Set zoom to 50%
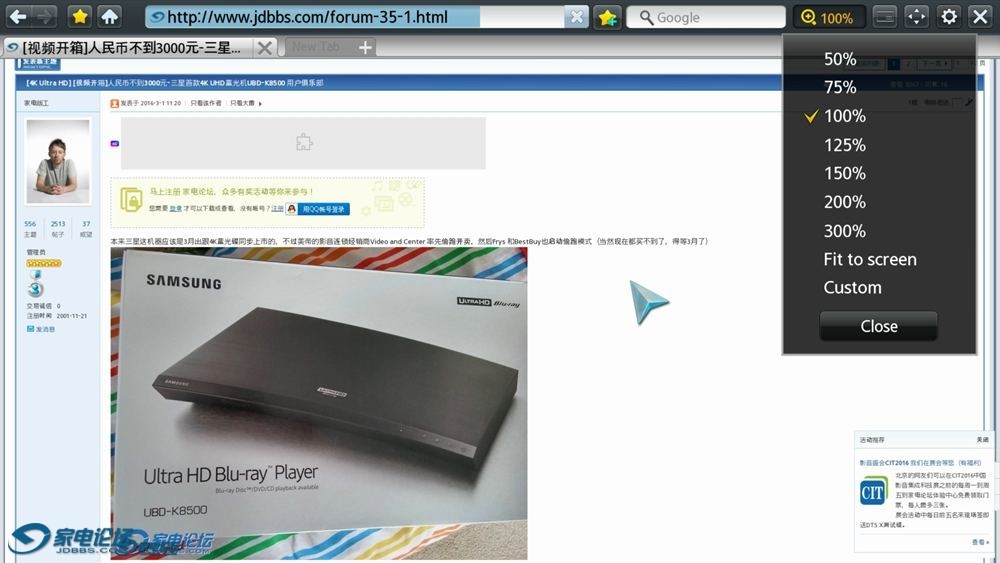The width and height of the screenshot is (1000, 563). click(x=840, y=59)
